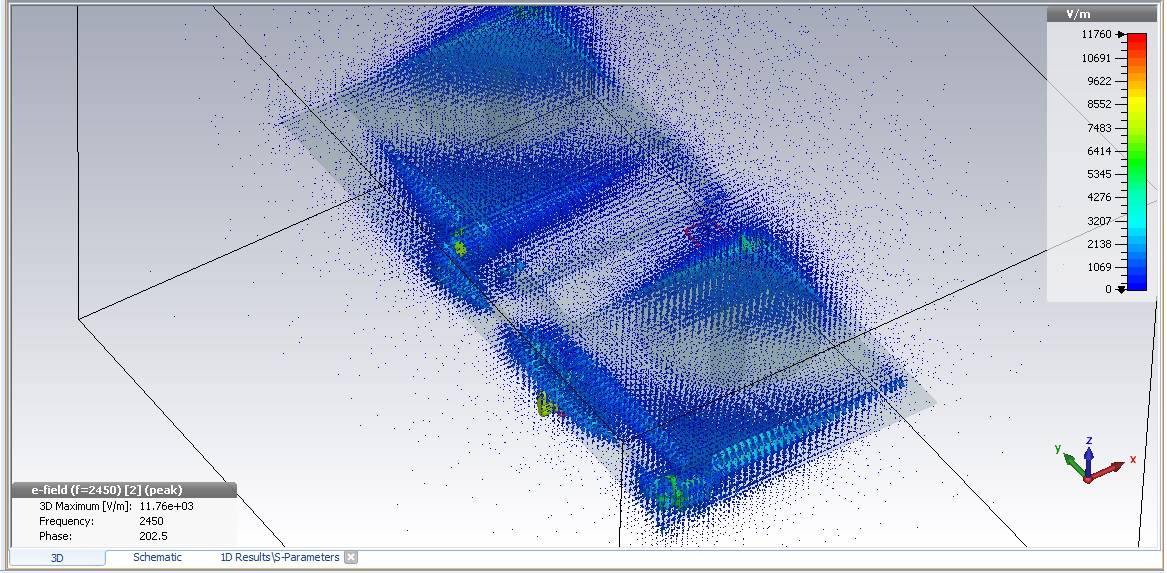Click the red region of the color bar
This screenshot has height=573, width=1167.
click(1137, 45)
